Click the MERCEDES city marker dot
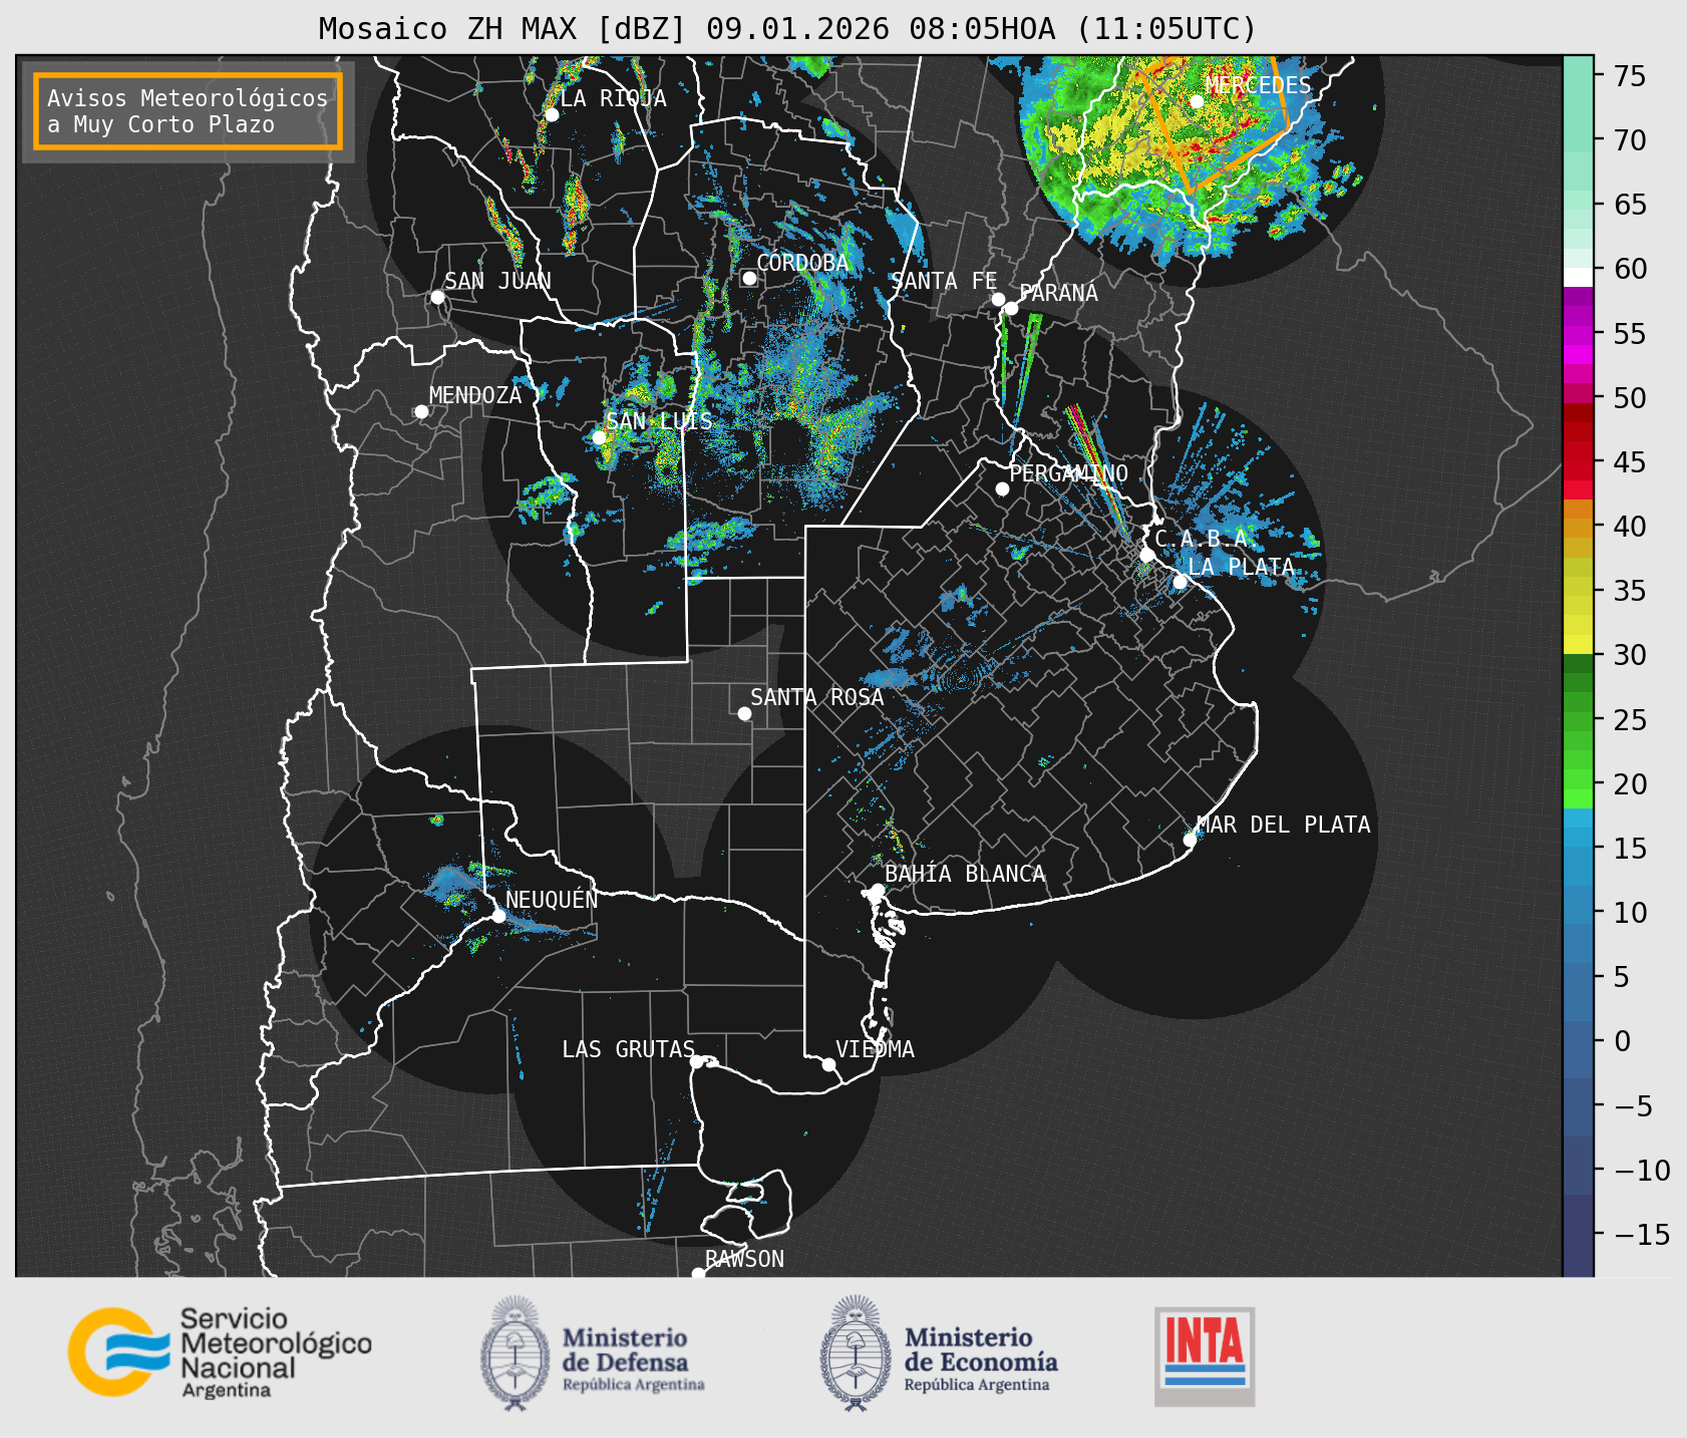Viewport: 1687px width, 1438px height. point(1196,101)
